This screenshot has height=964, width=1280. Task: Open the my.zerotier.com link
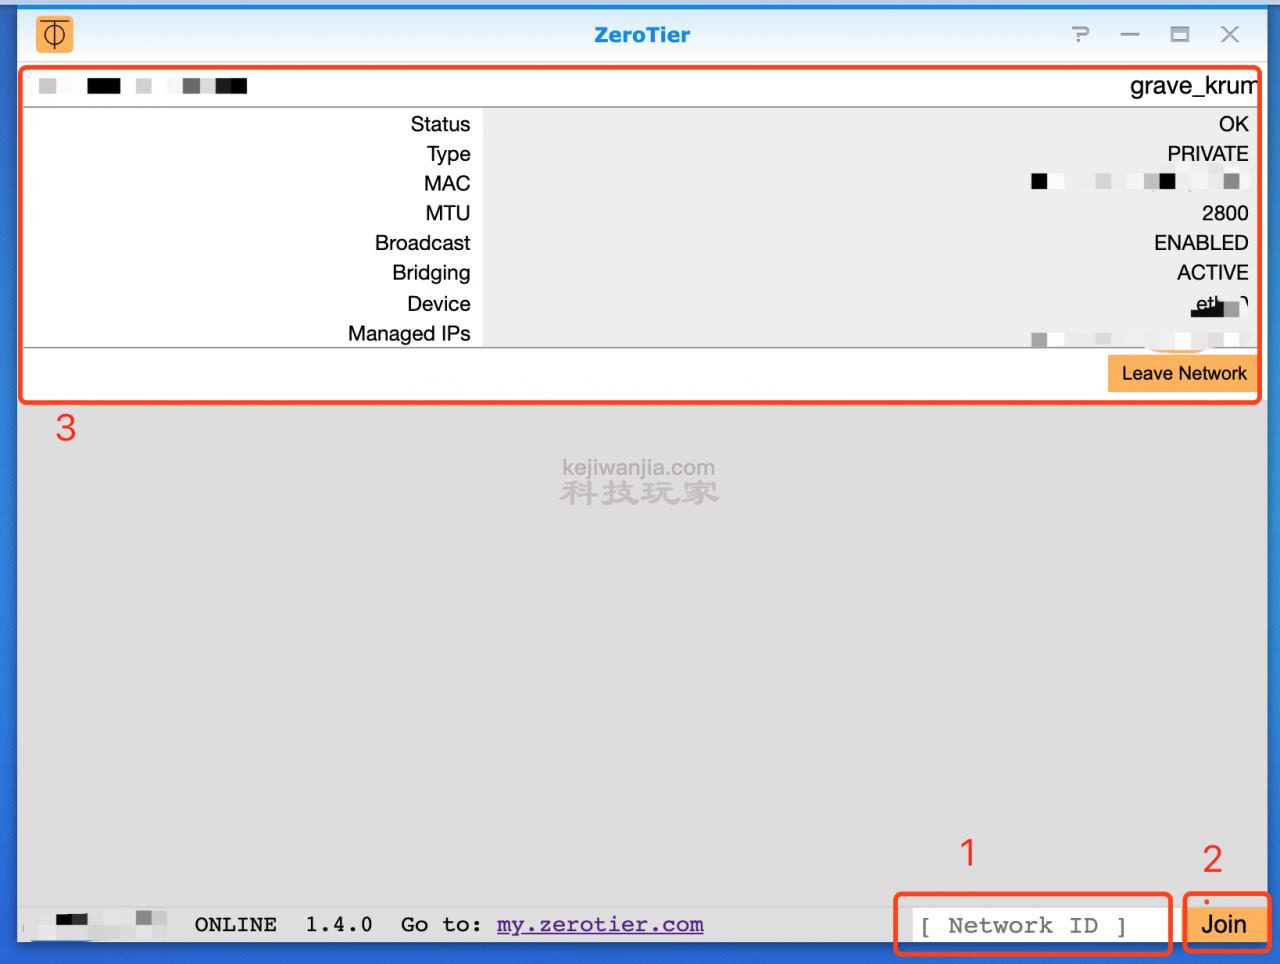click(600, 925)
